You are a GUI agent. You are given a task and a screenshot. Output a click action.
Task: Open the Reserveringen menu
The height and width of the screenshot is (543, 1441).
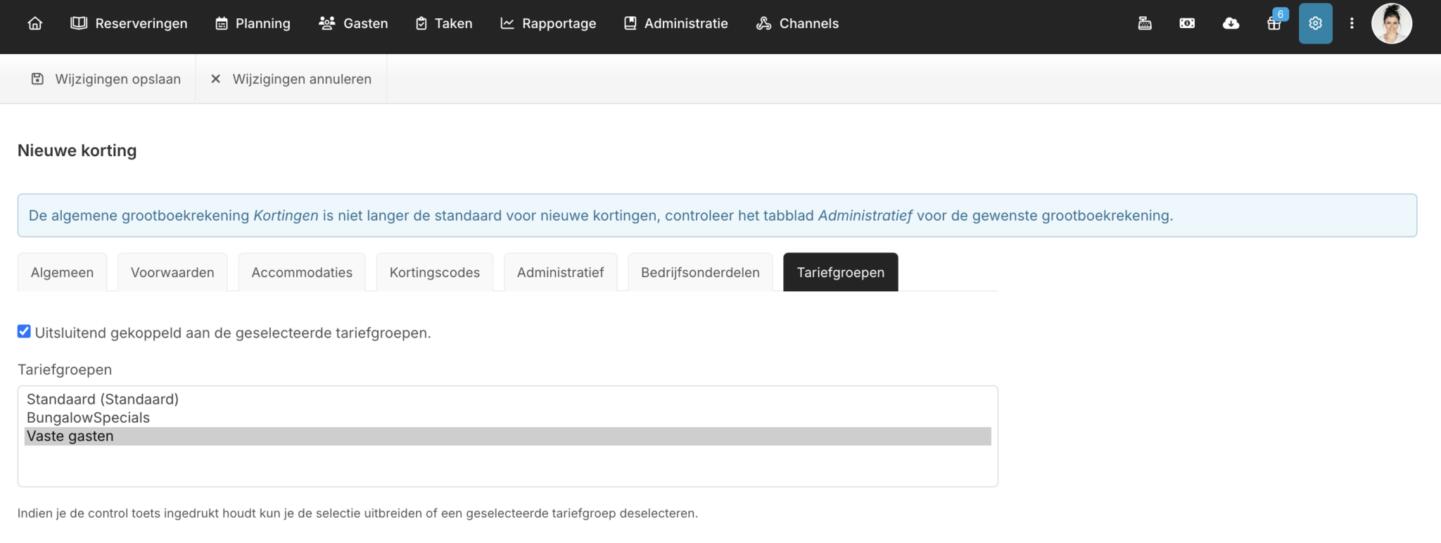pyautogui.click(x=129, y=23)
